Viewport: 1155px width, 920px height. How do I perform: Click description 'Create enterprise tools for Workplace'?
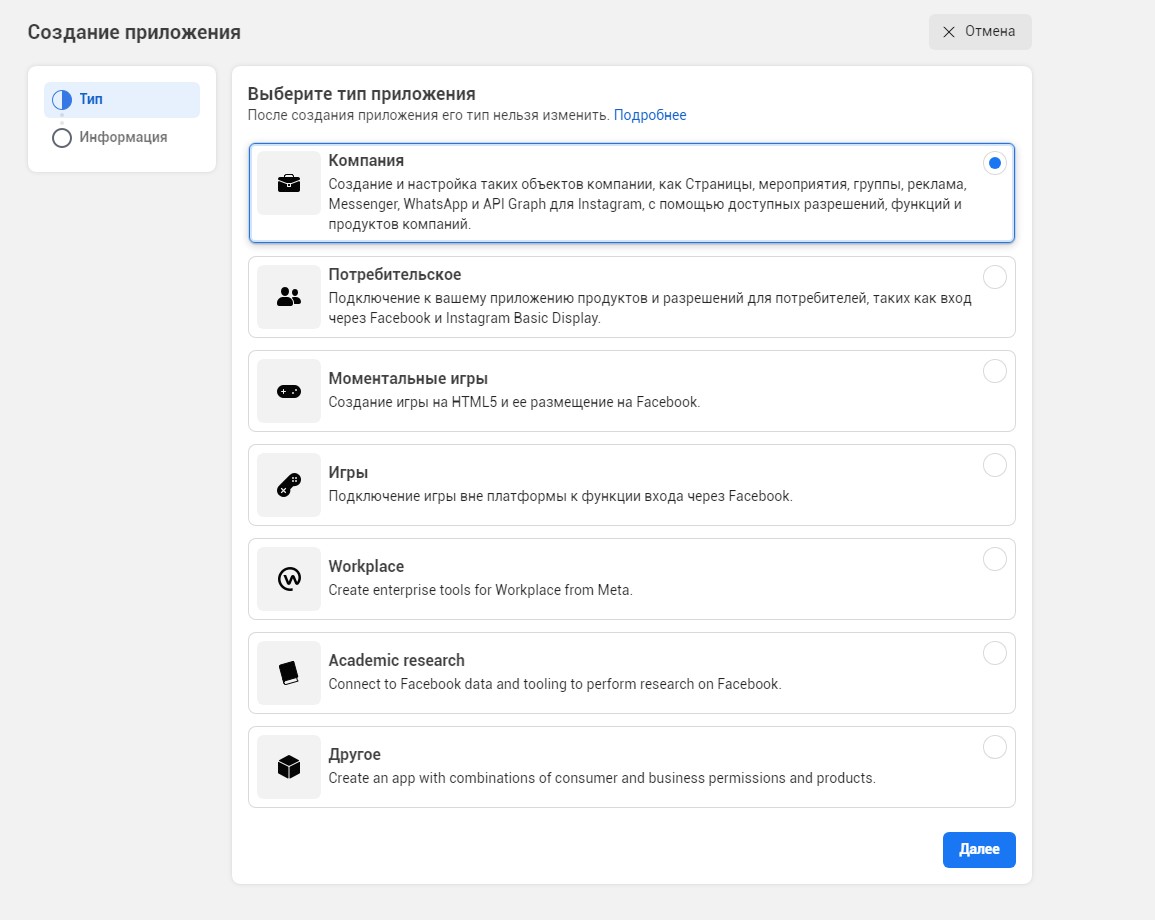pos(480,590)
